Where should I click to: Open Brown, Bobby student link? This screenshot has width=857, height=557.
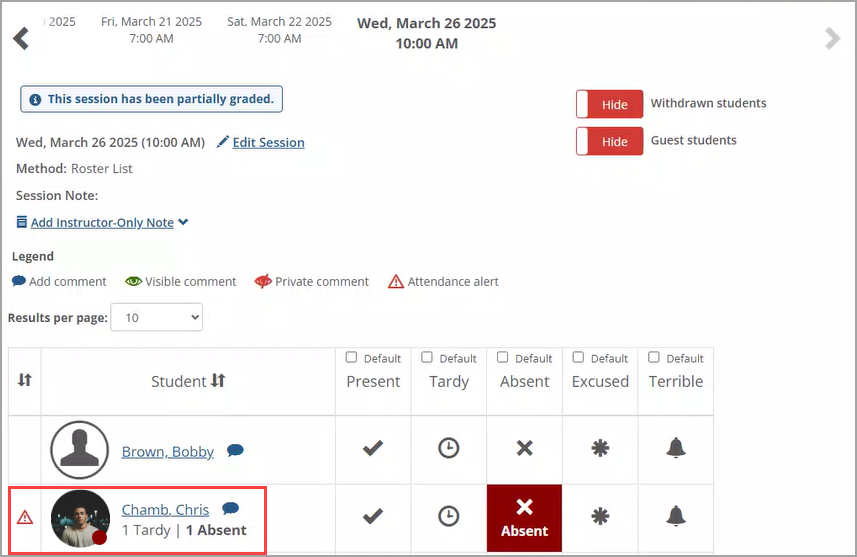click(168, 452)
